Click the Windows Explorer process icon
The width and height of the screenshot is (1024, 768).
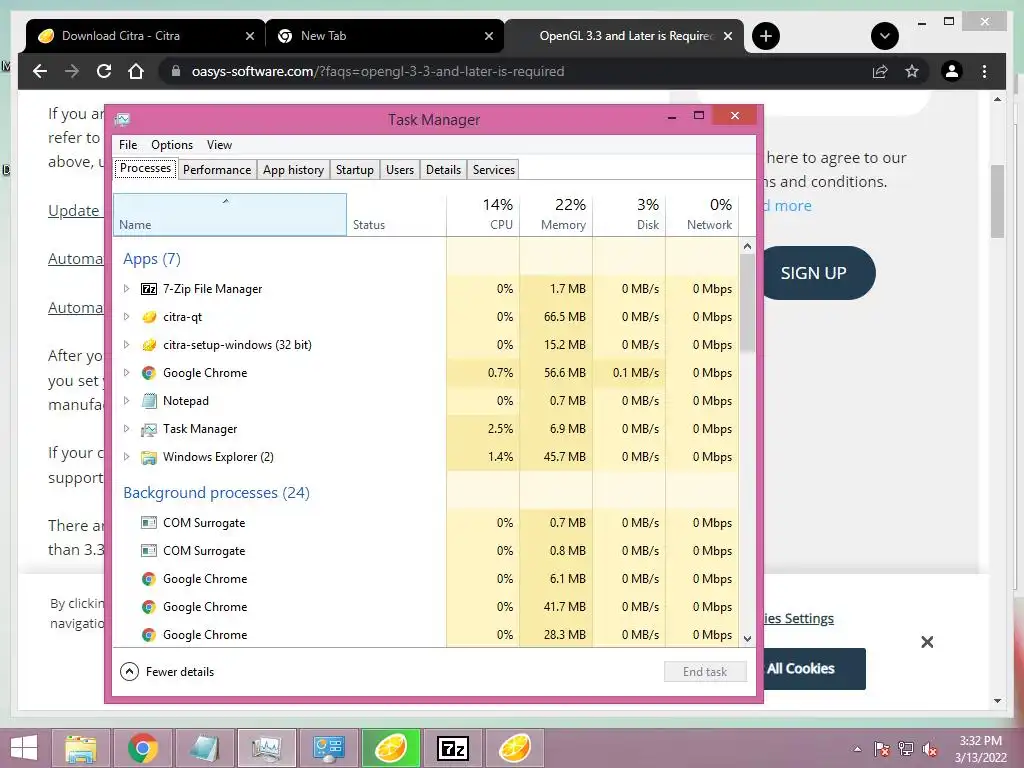pos(149,457)
